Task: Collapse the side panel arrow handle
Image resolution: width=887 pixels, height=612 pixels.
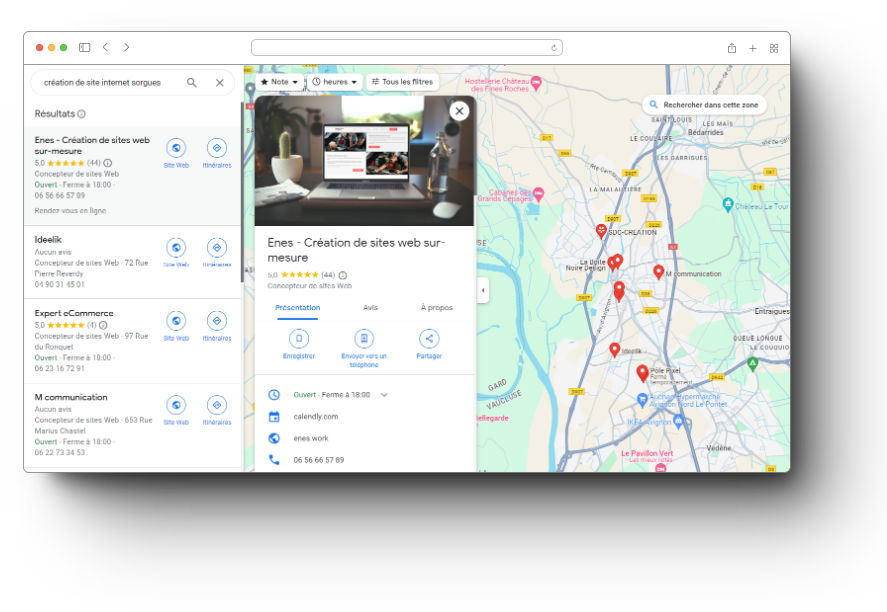Action: pos(483,290)
